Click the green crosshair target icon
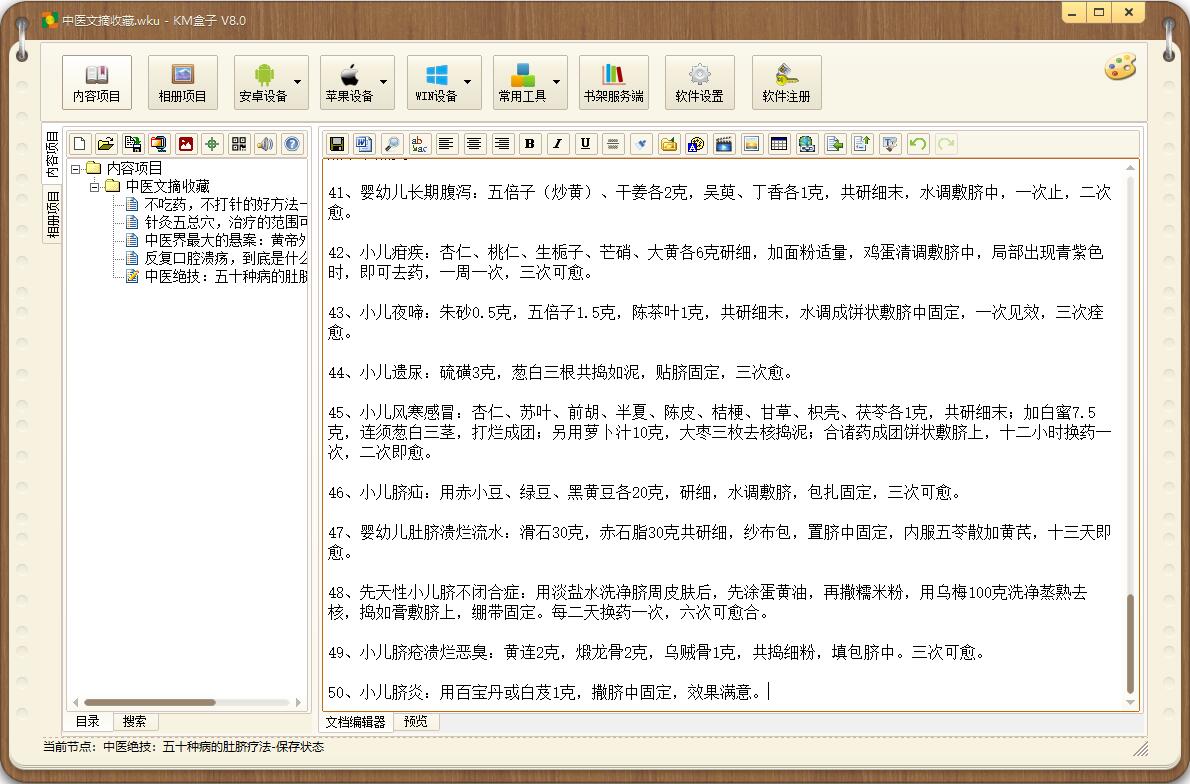The image size is (1190, 784). pyautogui.click(x=212, y=143)
